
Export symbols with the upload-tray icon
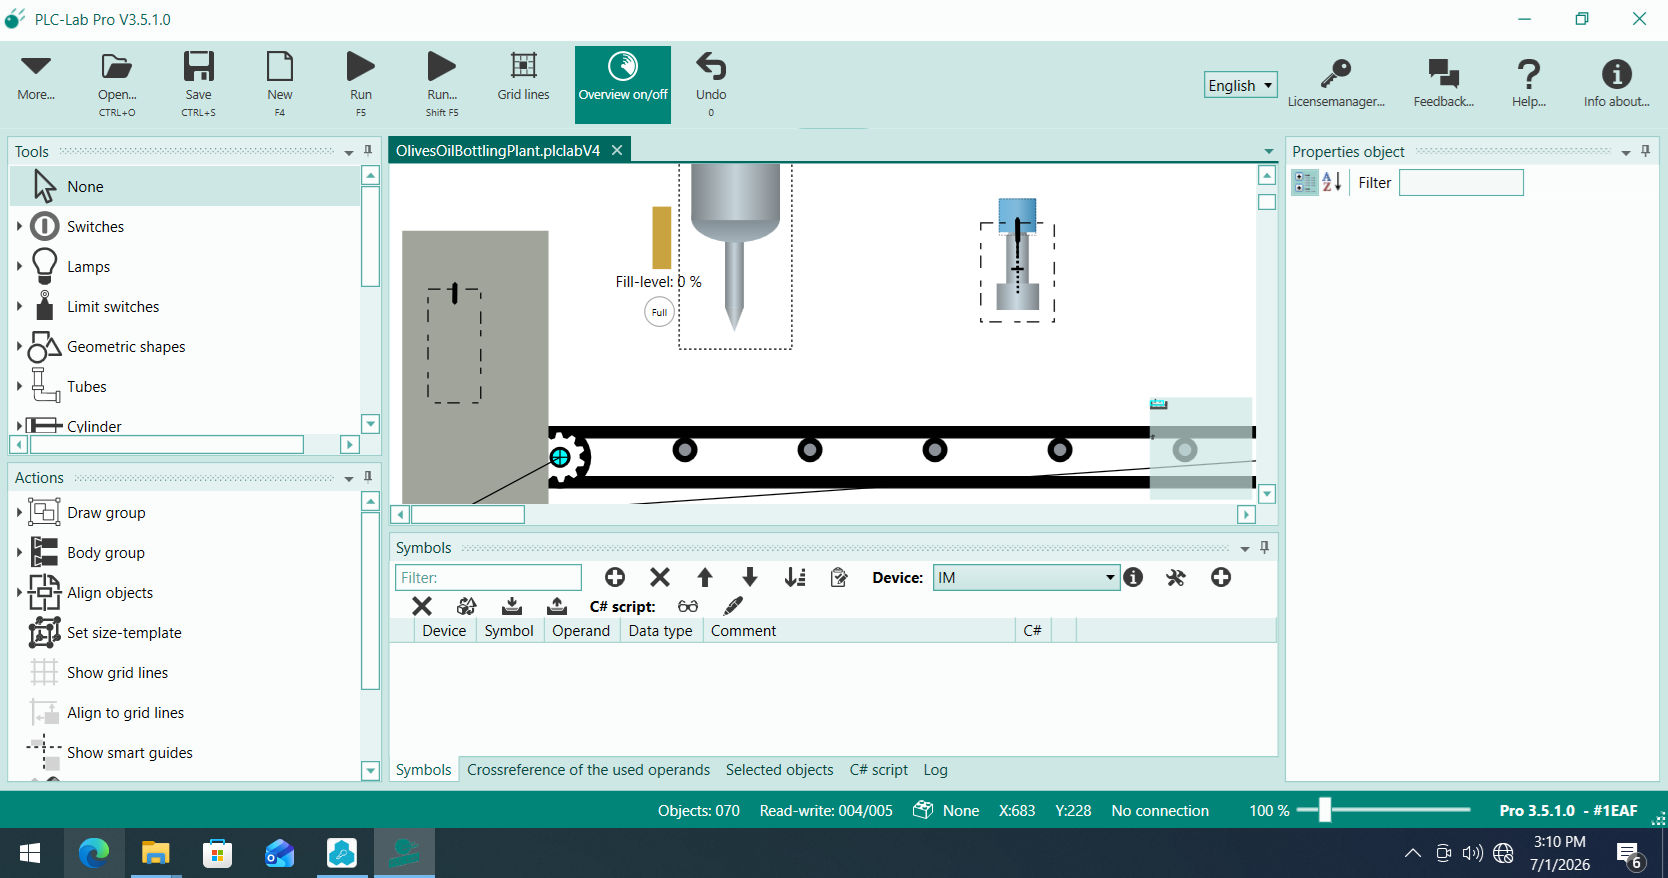click(x=557, y=606)
